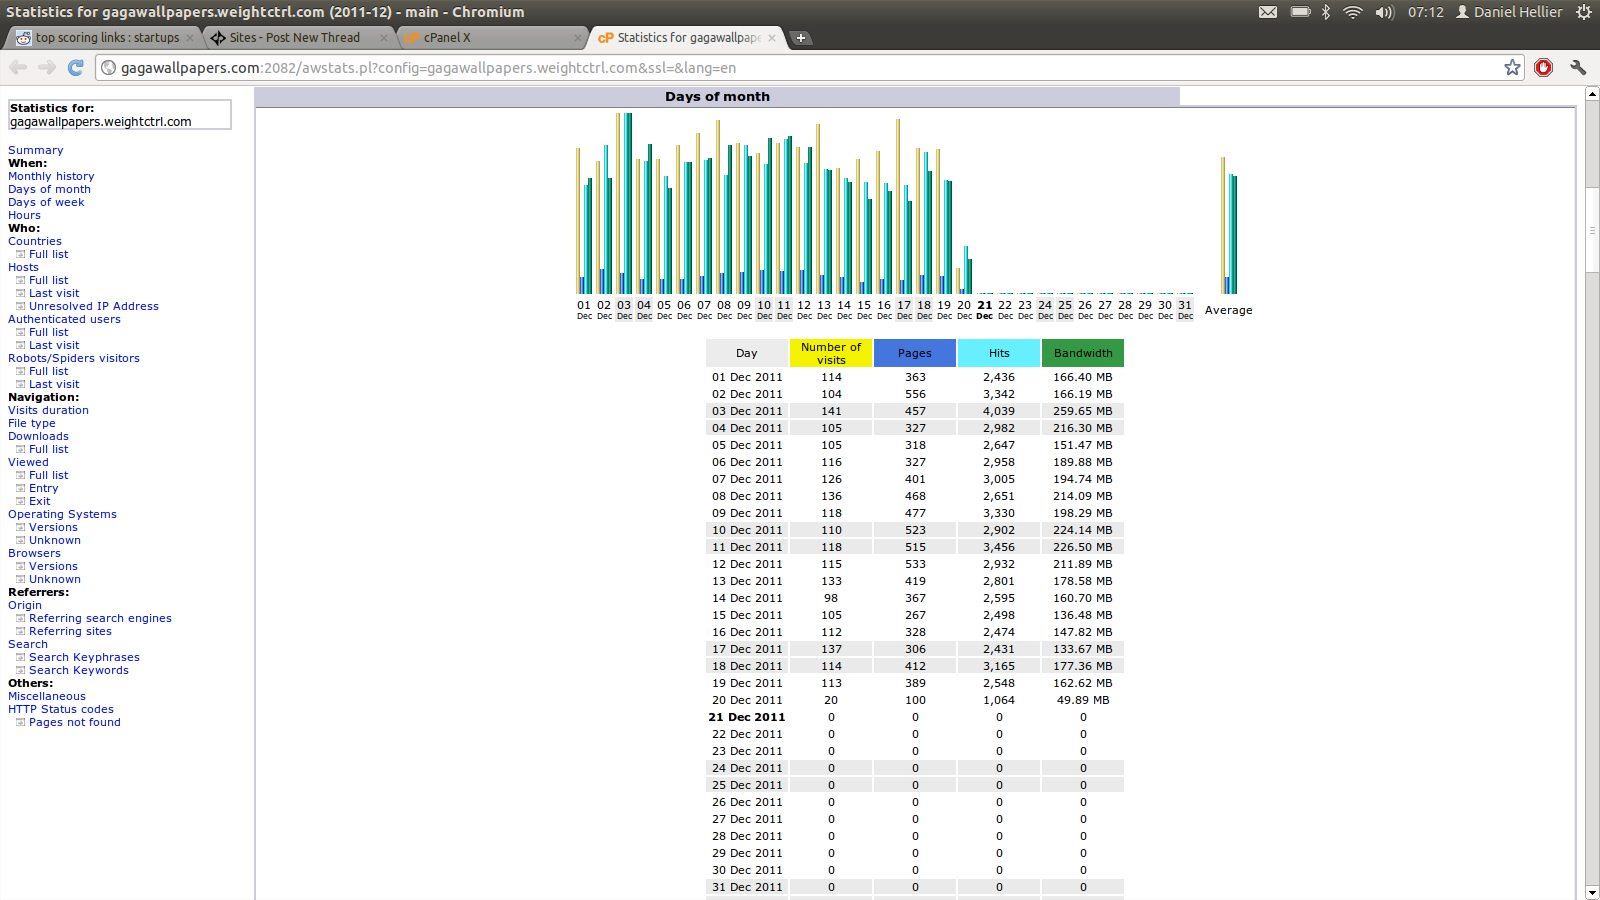The width and height of the screenshot is (1600, 900).
Task: Bookmark this page with the star icon
Action: pos(1512,67)
